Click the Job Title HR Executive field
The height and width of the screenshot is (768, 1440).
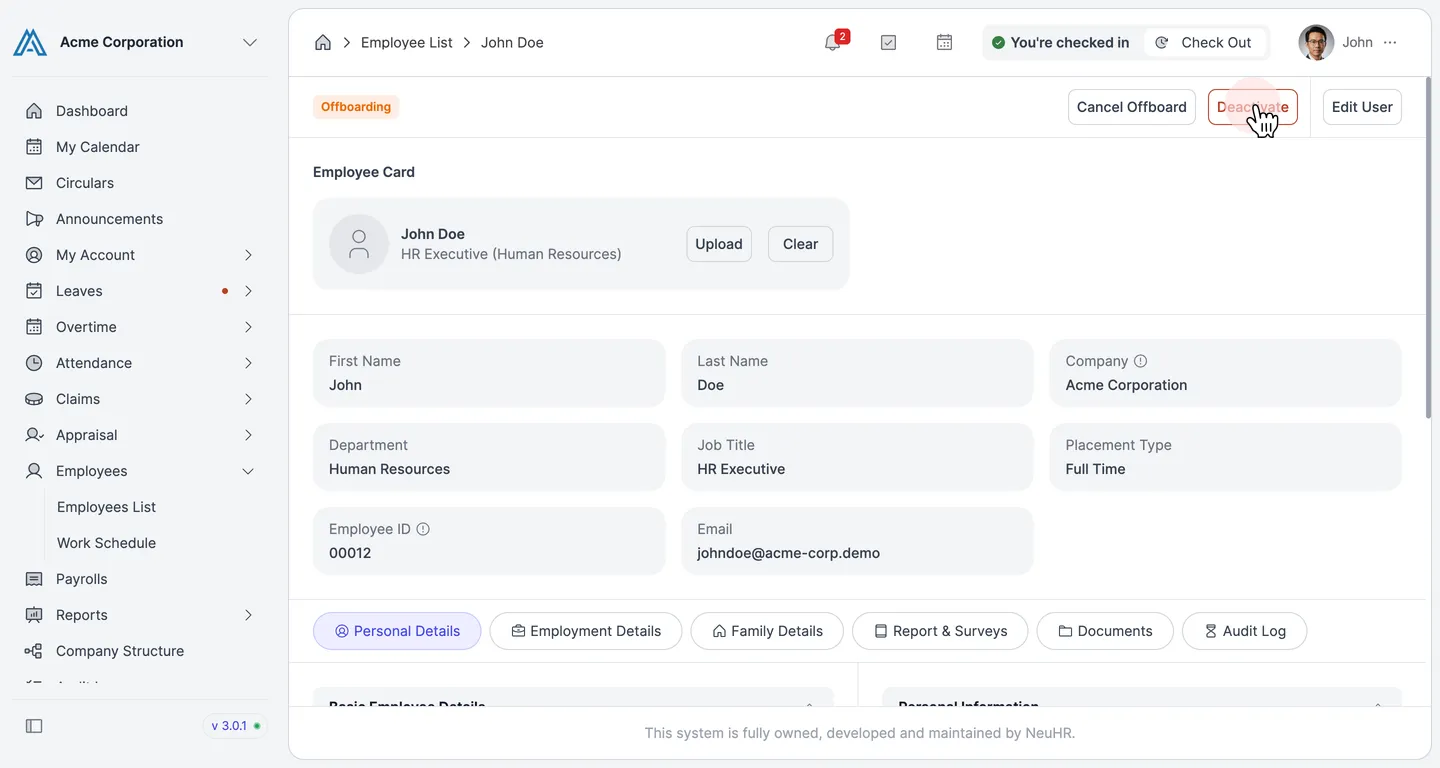[857, 457]
